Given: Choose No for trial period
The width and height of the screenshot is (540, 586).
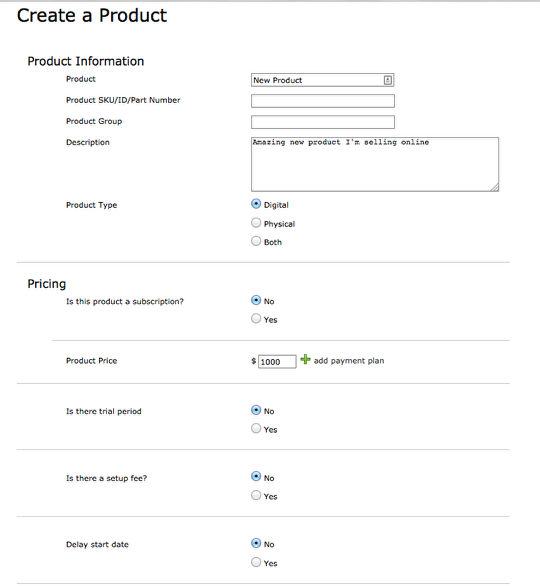Looking at the screenshot, I should tap(256, 410).
